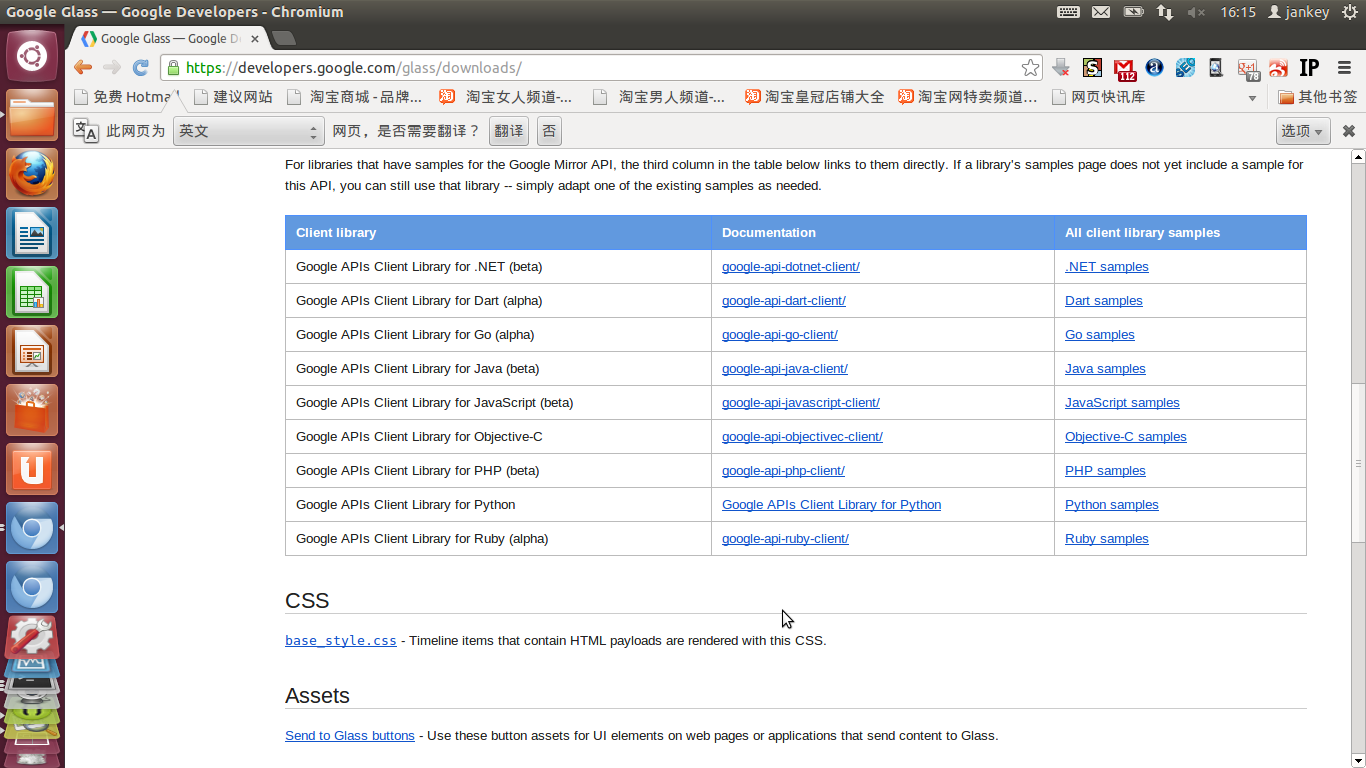
Task: Open the 淘宝皇冠店铺大全 bookmark
Action: pos(815,97)
